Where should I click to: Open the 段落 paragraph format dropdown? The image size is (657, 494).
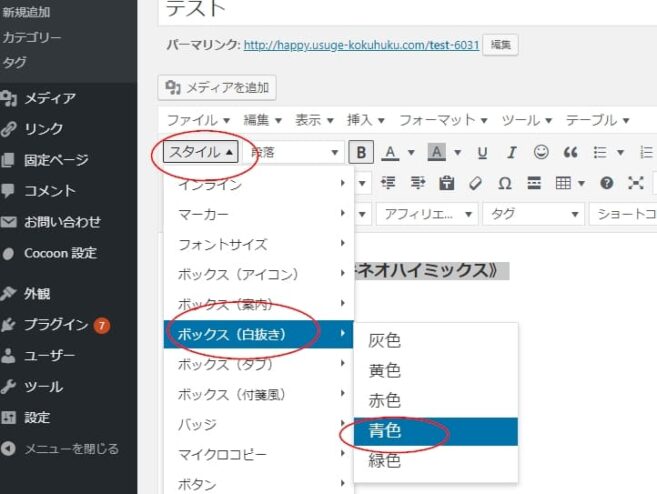point(294,152)
